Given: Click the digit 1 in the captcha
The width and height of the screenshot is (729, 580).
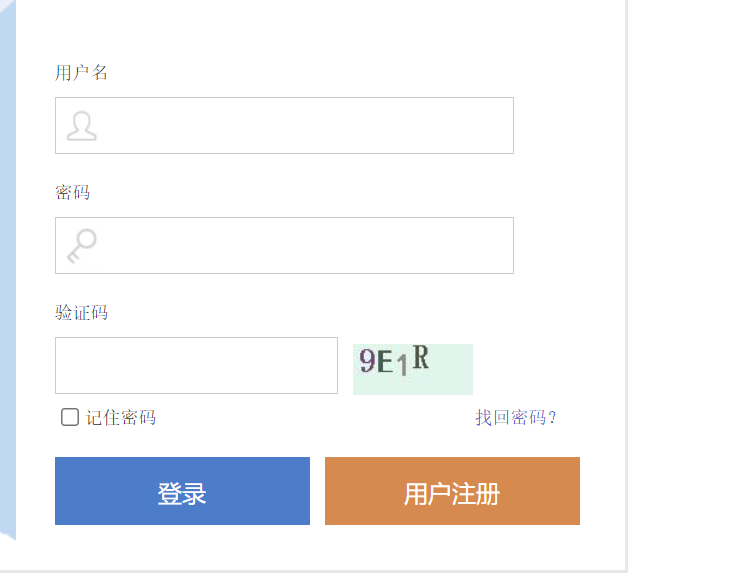Looking at the screenshot, I should [403, 364].
